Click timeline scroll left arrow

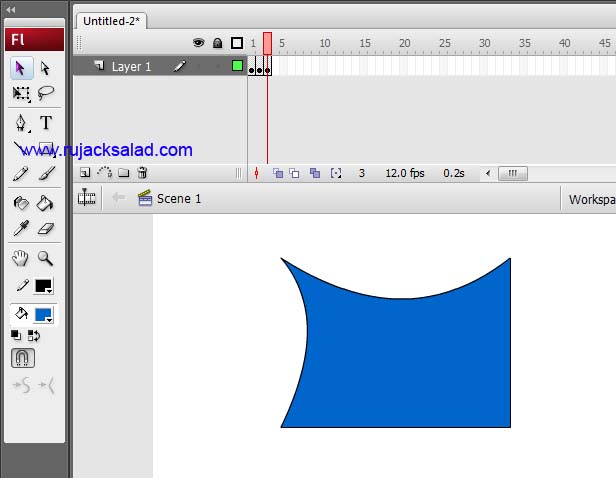tap(488, 173)
